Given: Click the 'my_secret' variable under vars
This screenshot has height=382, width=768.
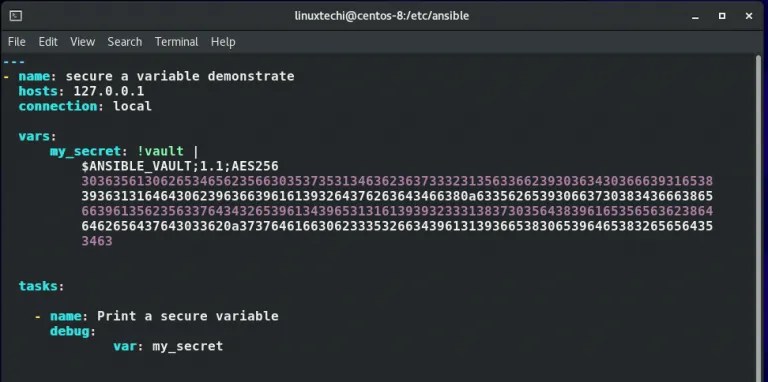Looking at the screenshot, I should click(x=85, y=151).
